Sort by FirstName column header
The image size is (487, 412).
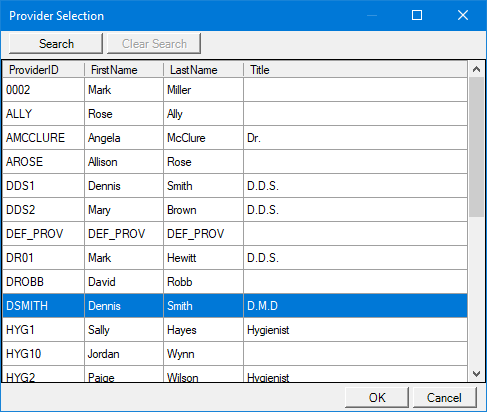point(124,70)
